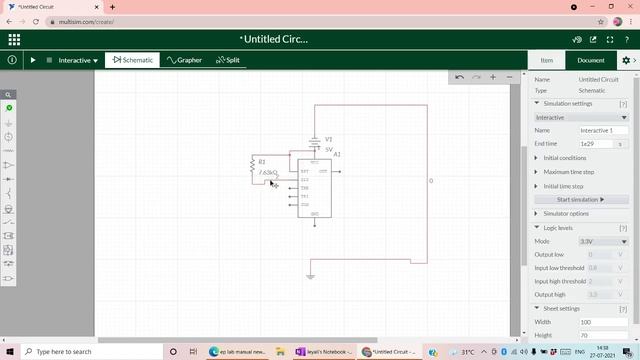Open help link beside Simulation settings
The width and height of the screenshot is (640, 360).
[623, 104]
